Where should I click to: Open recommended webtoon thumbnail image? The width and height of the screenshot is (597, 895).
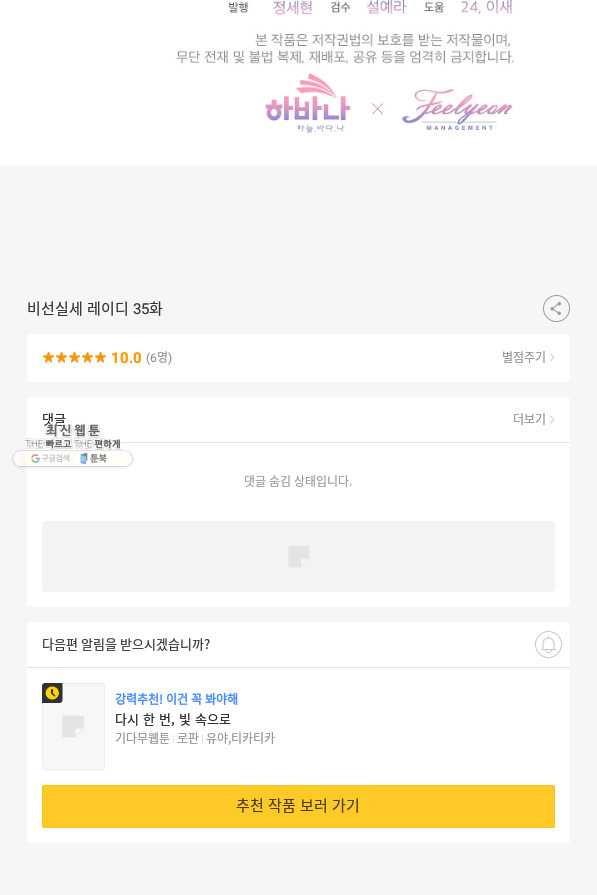pos(74,727)
